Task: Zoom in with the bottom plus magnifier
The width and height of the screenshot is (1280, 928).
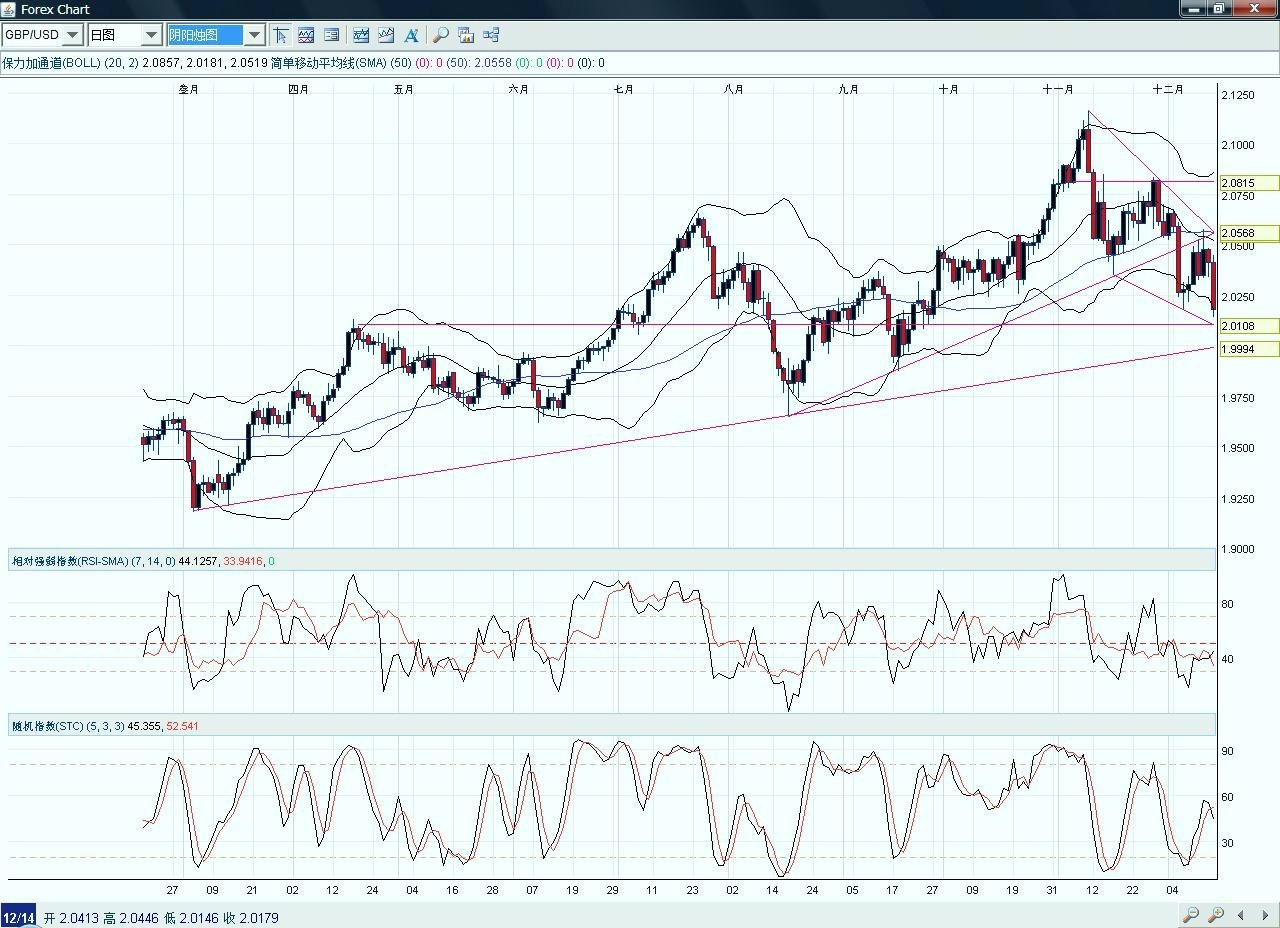Action: point(1216,915)
